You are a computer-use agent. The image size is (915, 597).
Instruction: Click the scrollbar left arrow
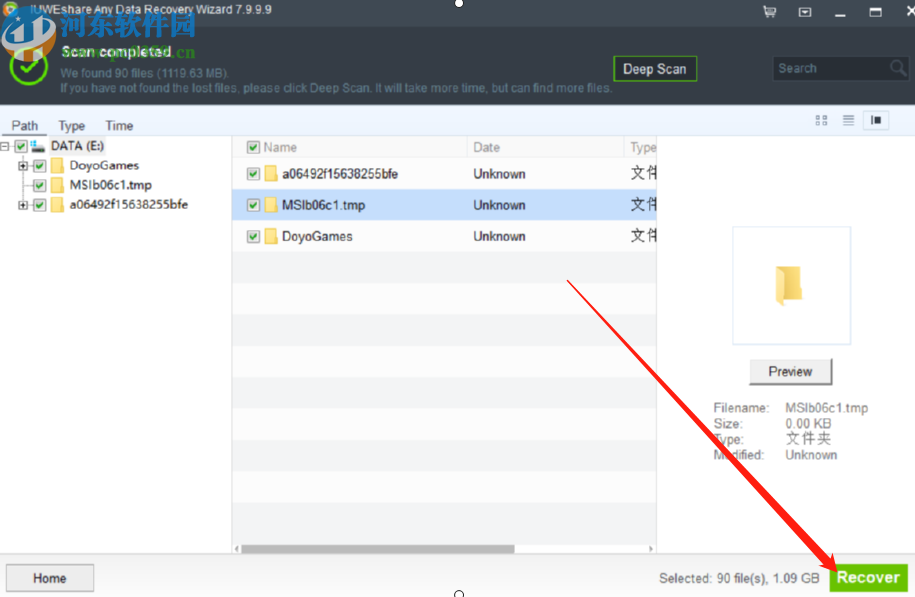pyautogui.click(x=236, y=549)
